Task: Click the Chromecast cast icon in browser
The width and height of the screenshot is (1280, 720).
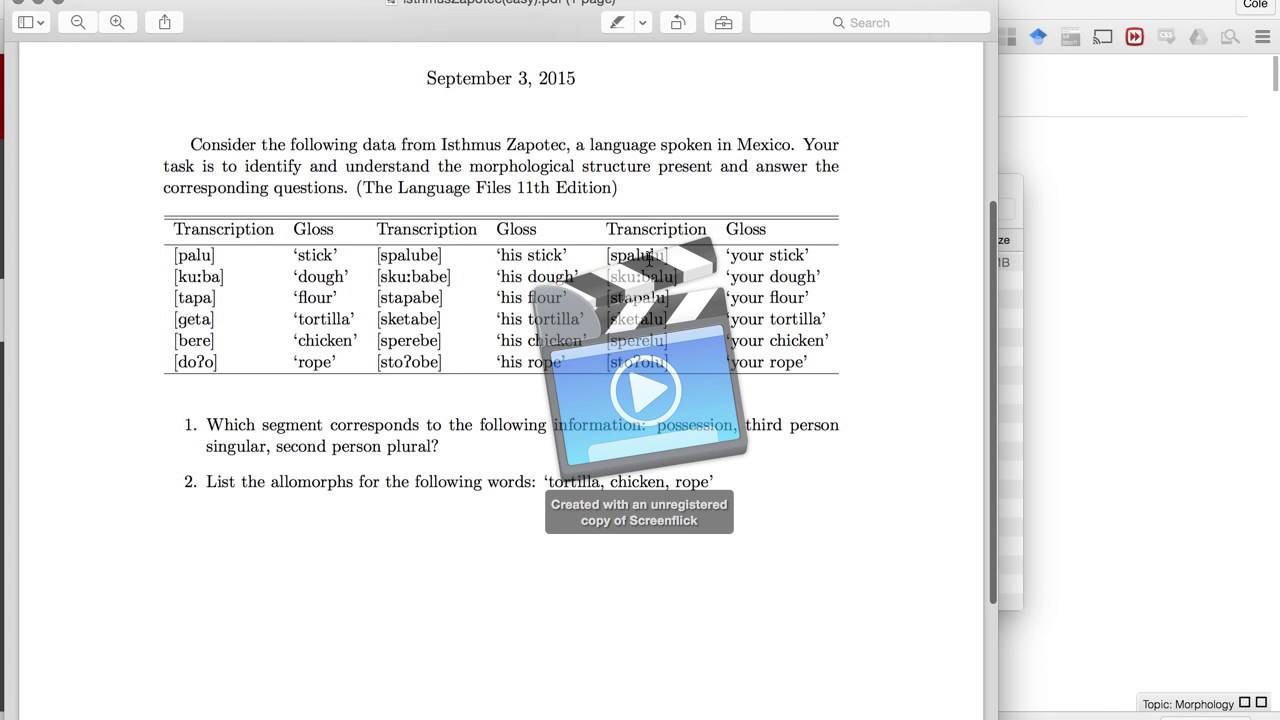Action: click(1102, 37)
